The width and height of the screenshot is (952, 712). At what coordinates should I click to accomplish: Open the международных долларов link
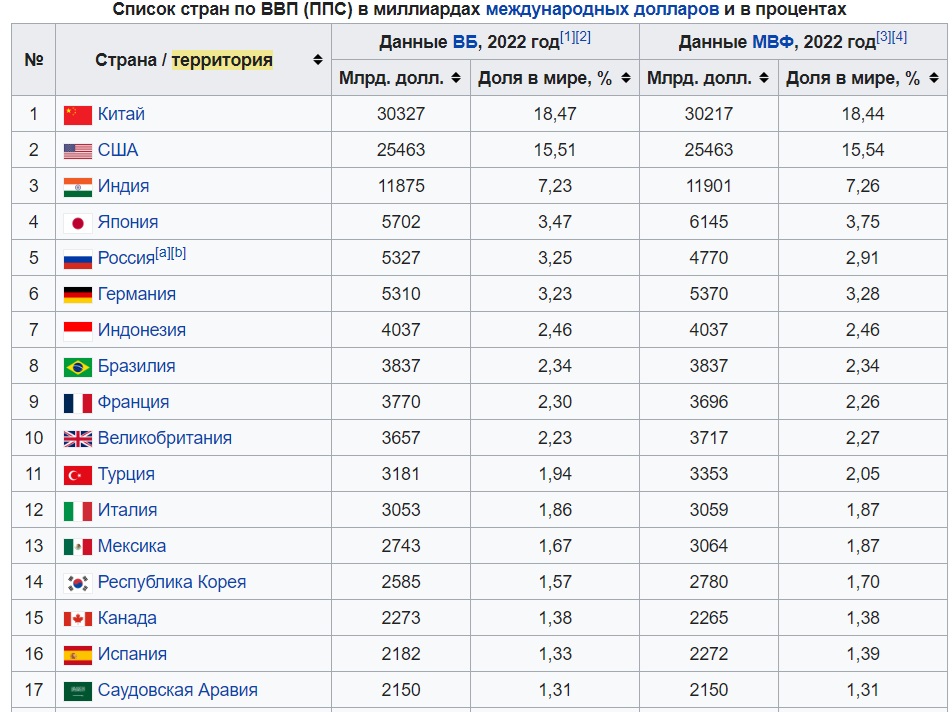(x=602, y=9)
